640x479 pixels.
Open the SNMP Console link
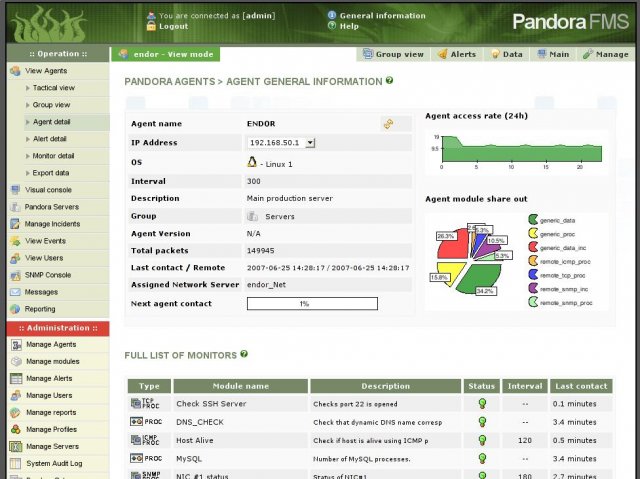pos(48,275)
